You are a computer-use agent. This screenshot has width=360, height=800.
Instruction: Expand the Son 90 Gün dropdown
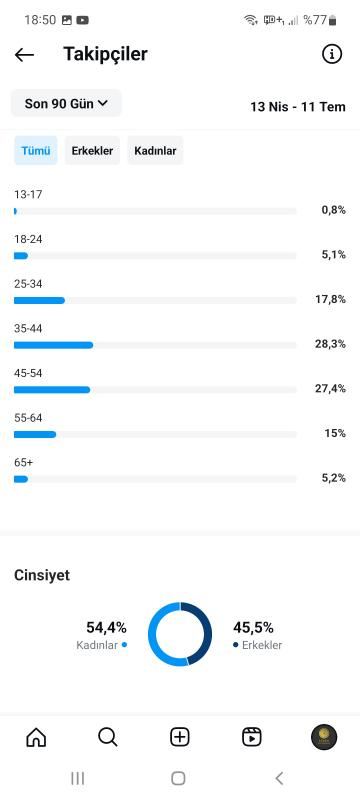pyautogui.click(x=66, y=104)
